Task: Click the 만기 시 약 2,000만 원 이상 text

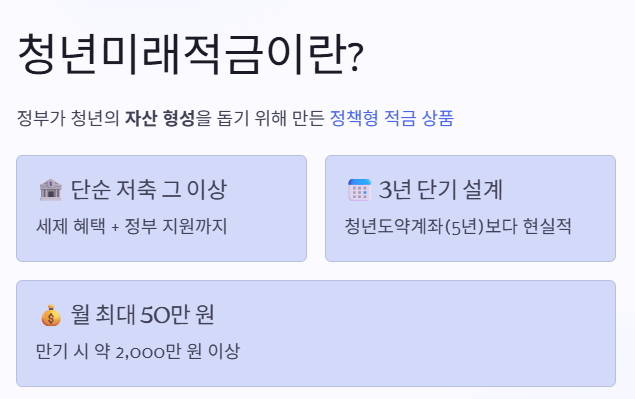Action: (138, 351)
